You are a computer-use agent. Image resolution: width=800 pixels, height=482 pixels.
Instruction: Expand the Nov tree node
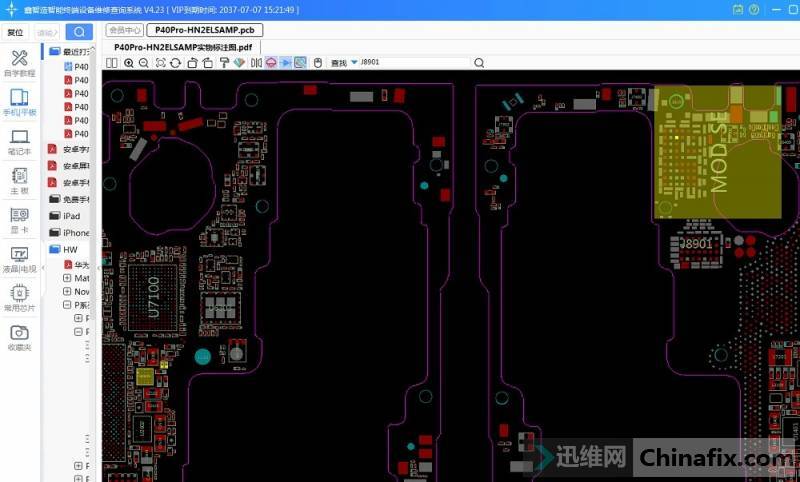point(67,291)
